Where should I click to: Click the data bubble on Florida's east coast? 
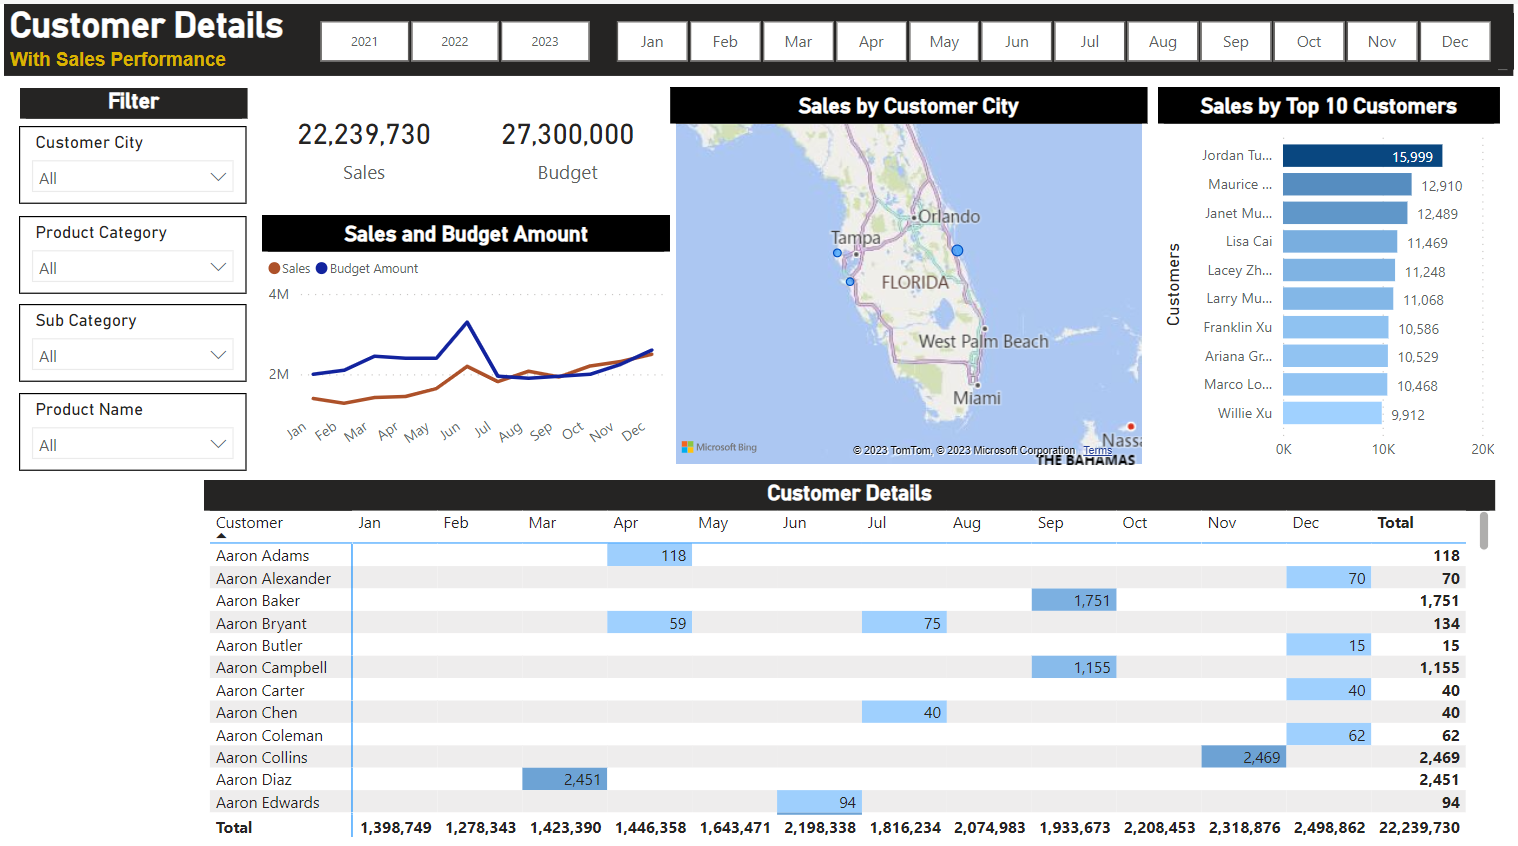click(957, 249)
